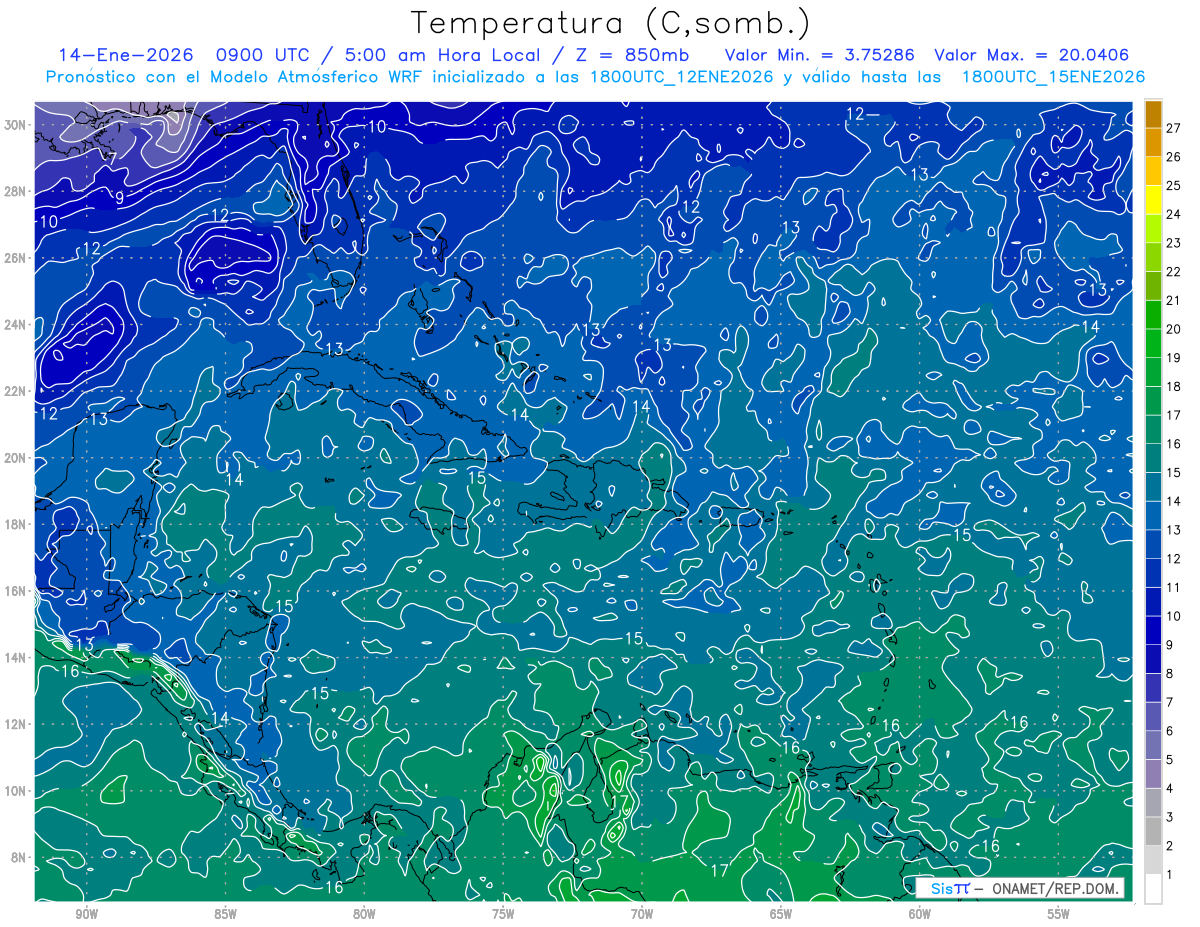
Task: Click the 20N latitude axis label
Action: (17, 457)
